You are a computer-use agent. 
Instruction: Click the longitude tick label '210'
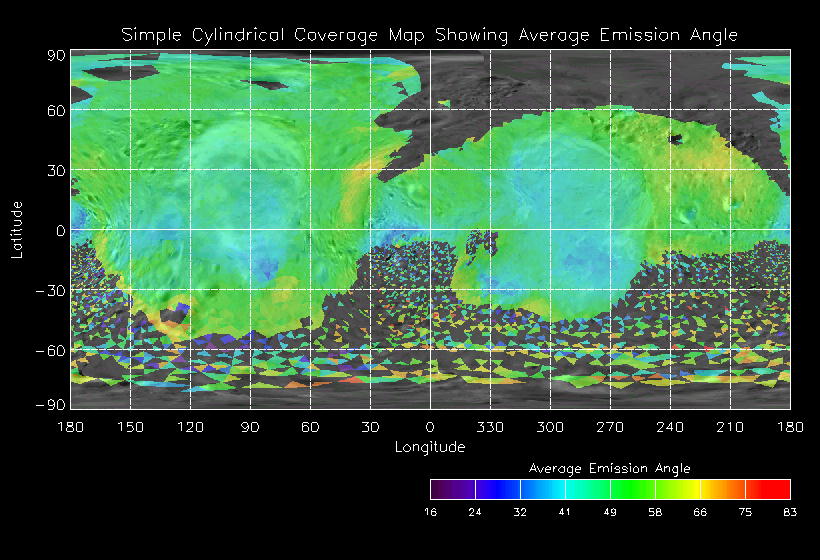coord(730,427)
